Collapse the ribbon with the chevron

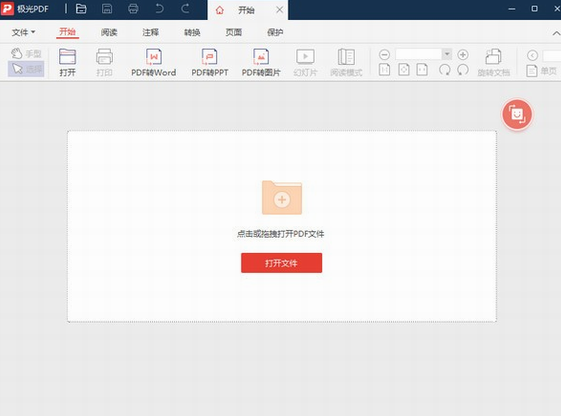coord(556,33)
